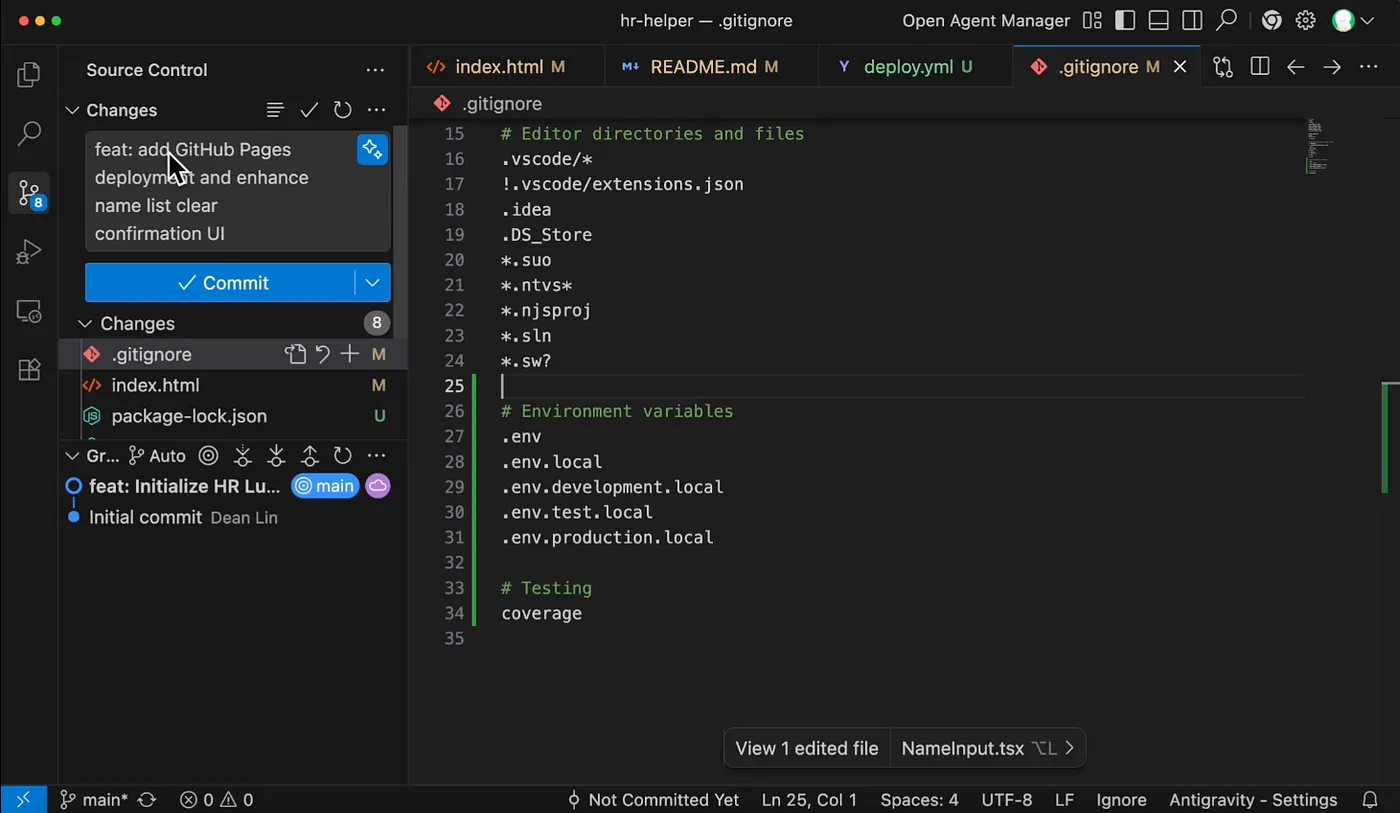Stage changes for .gitignore with plus icon
The height and width of the screenshot is (813, 1400).
349,354
